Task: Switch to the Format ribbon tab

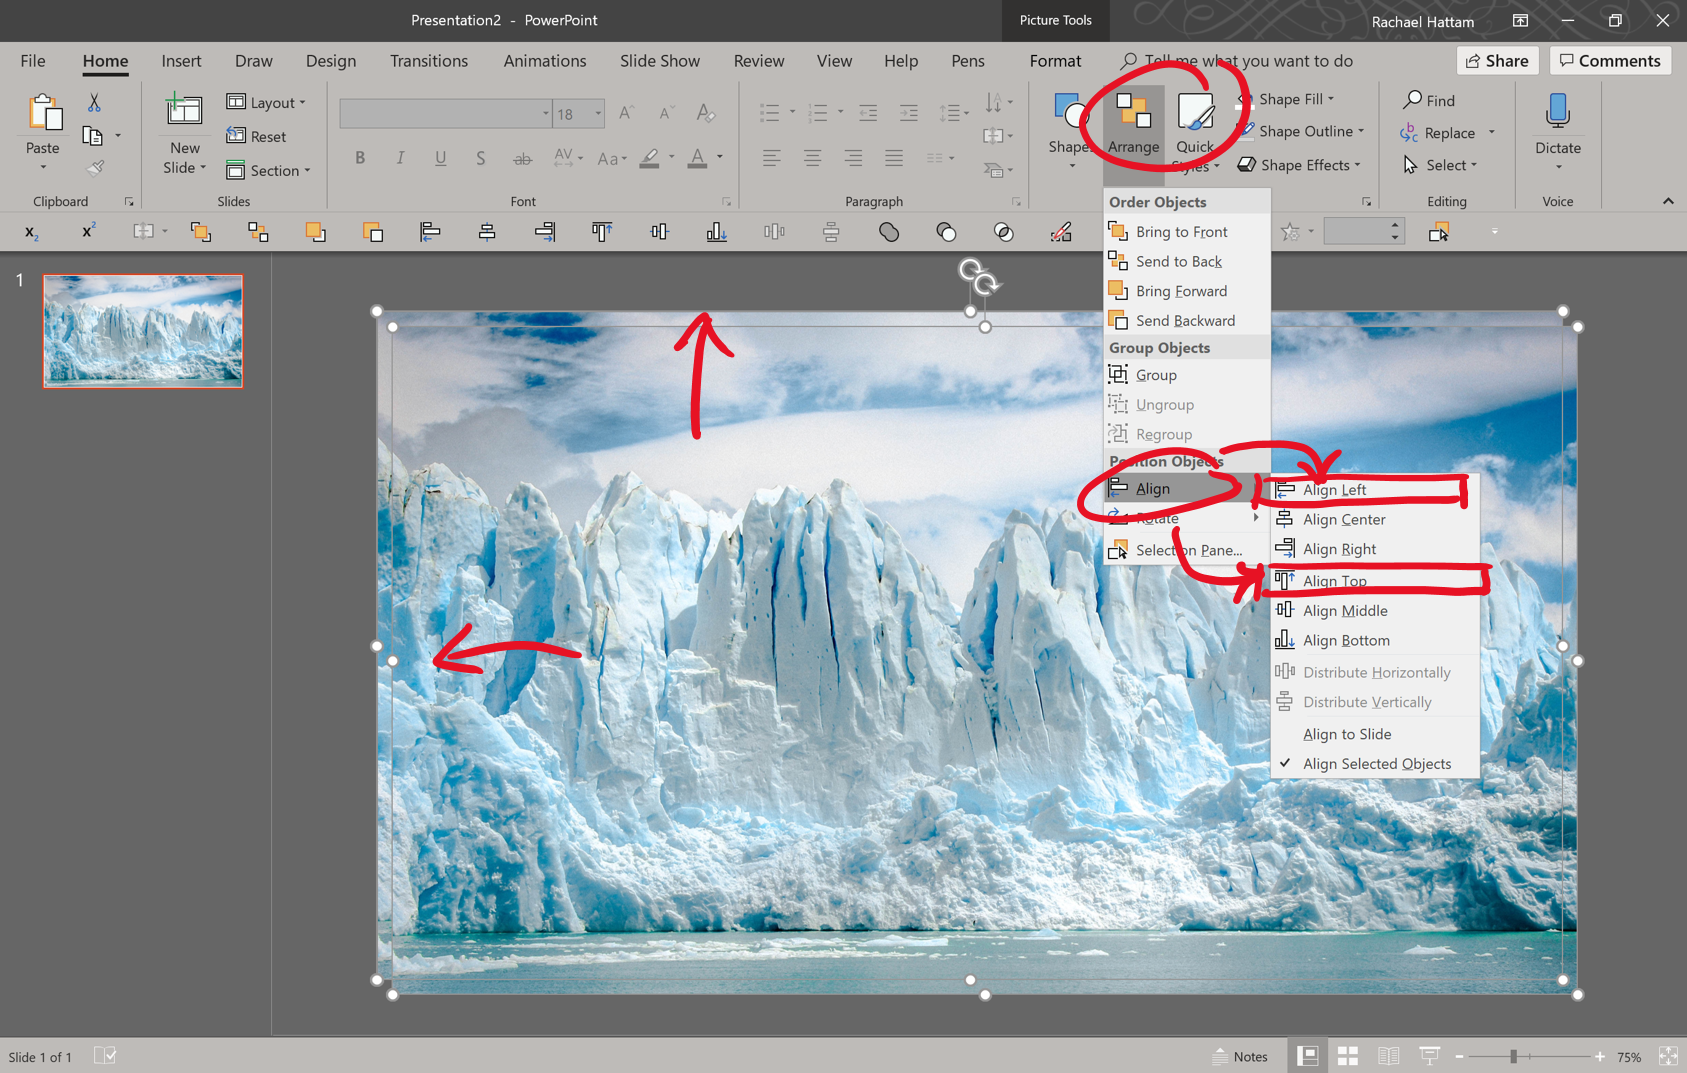Action: [x=1055, y=61]
